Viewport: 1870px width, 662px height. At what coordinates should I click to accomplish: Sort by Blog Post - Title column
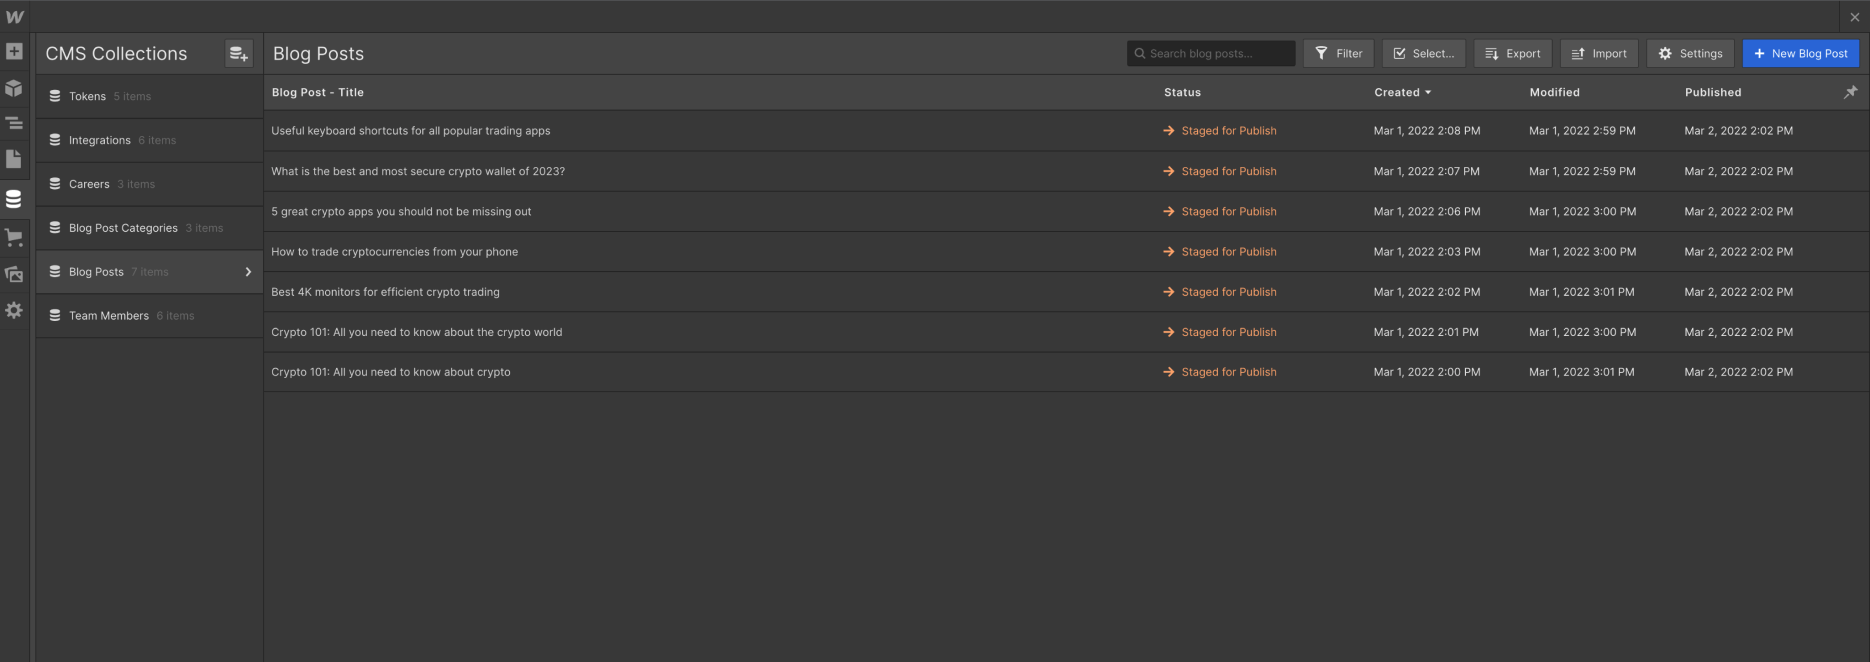point(318,93)
